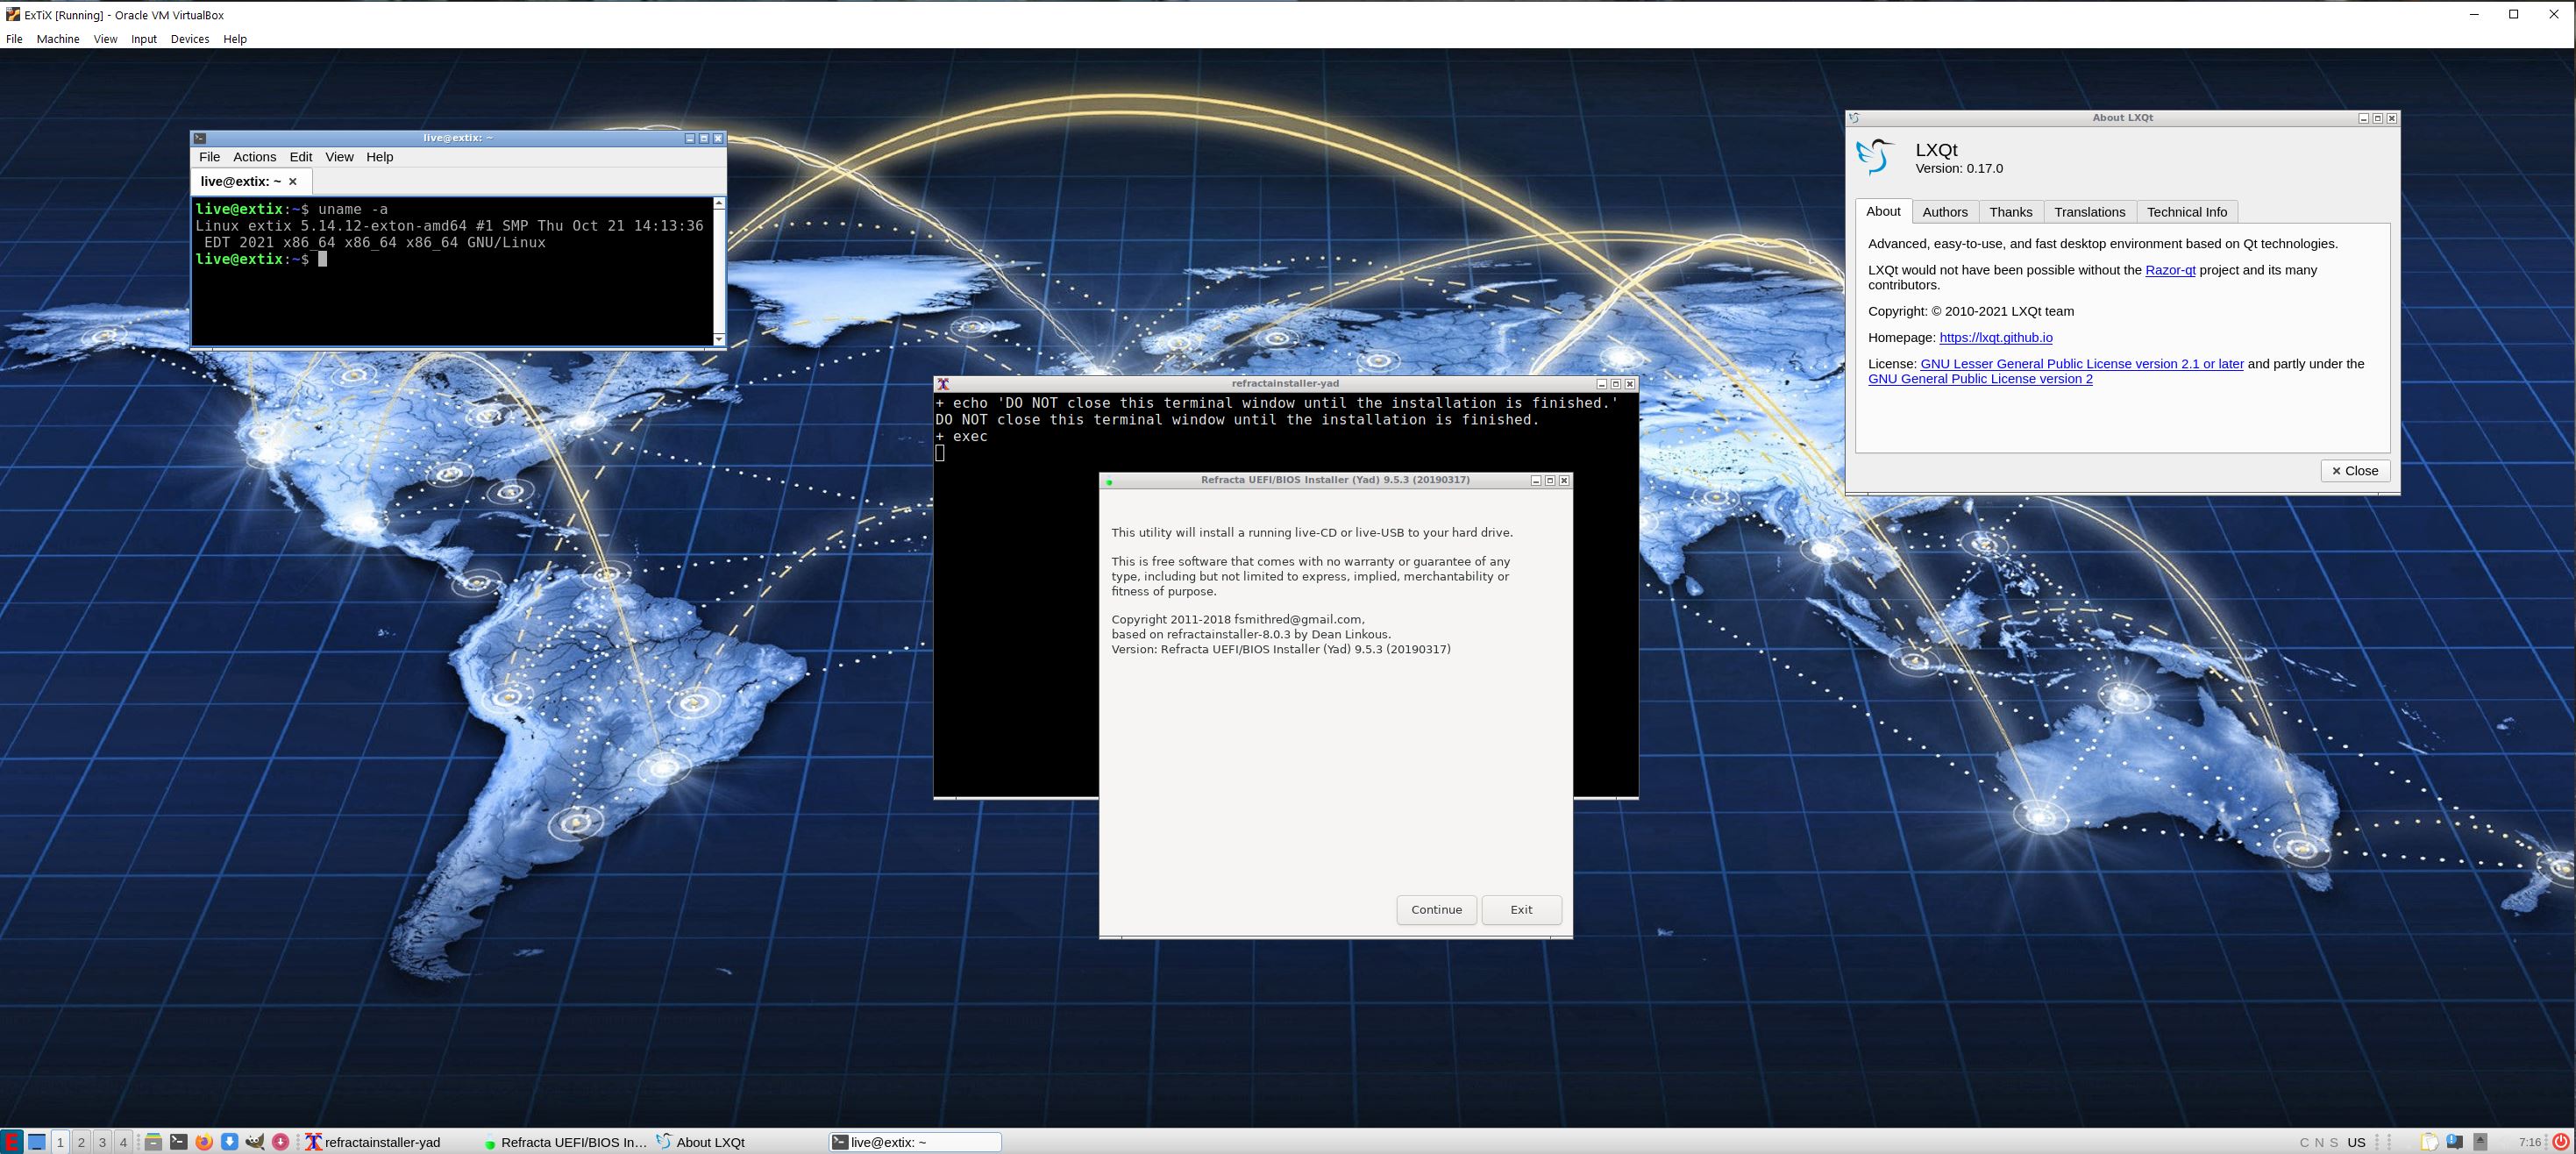Click the network notification tray icon
The height and width of the screenshot is (1154, 2576).
(x=2455, y=1142)
